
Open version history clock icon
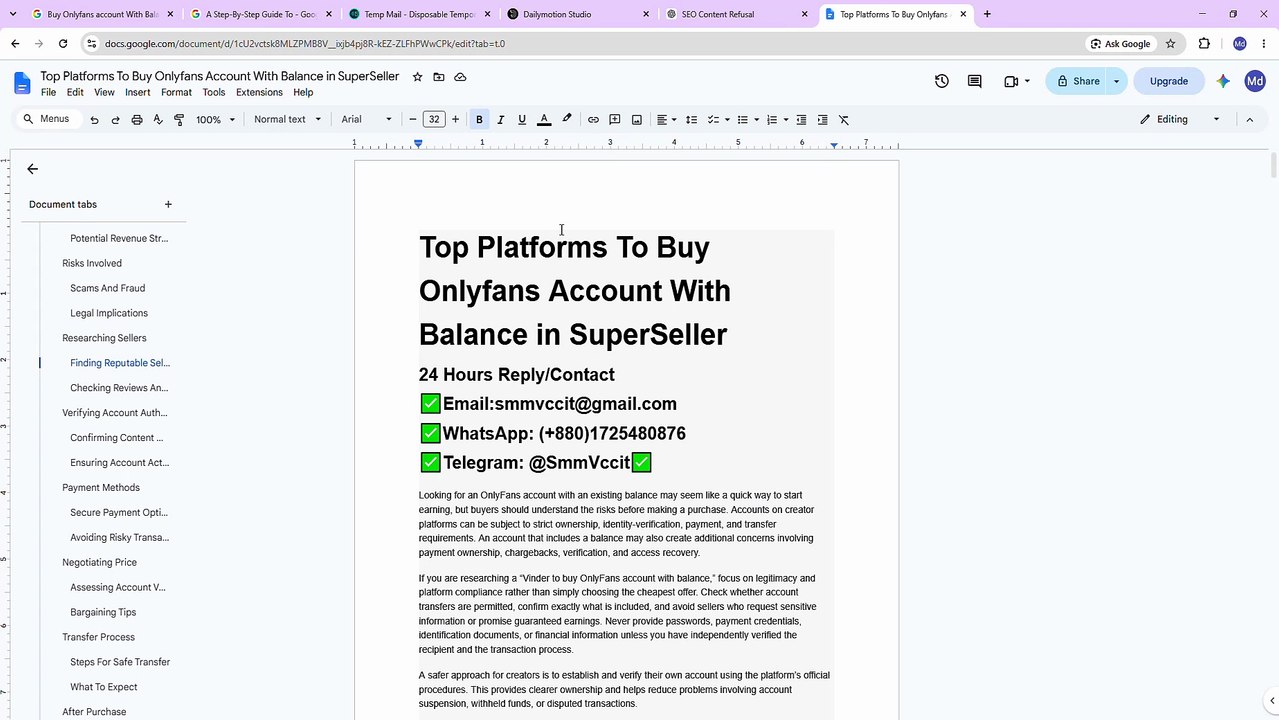[941, 81]
